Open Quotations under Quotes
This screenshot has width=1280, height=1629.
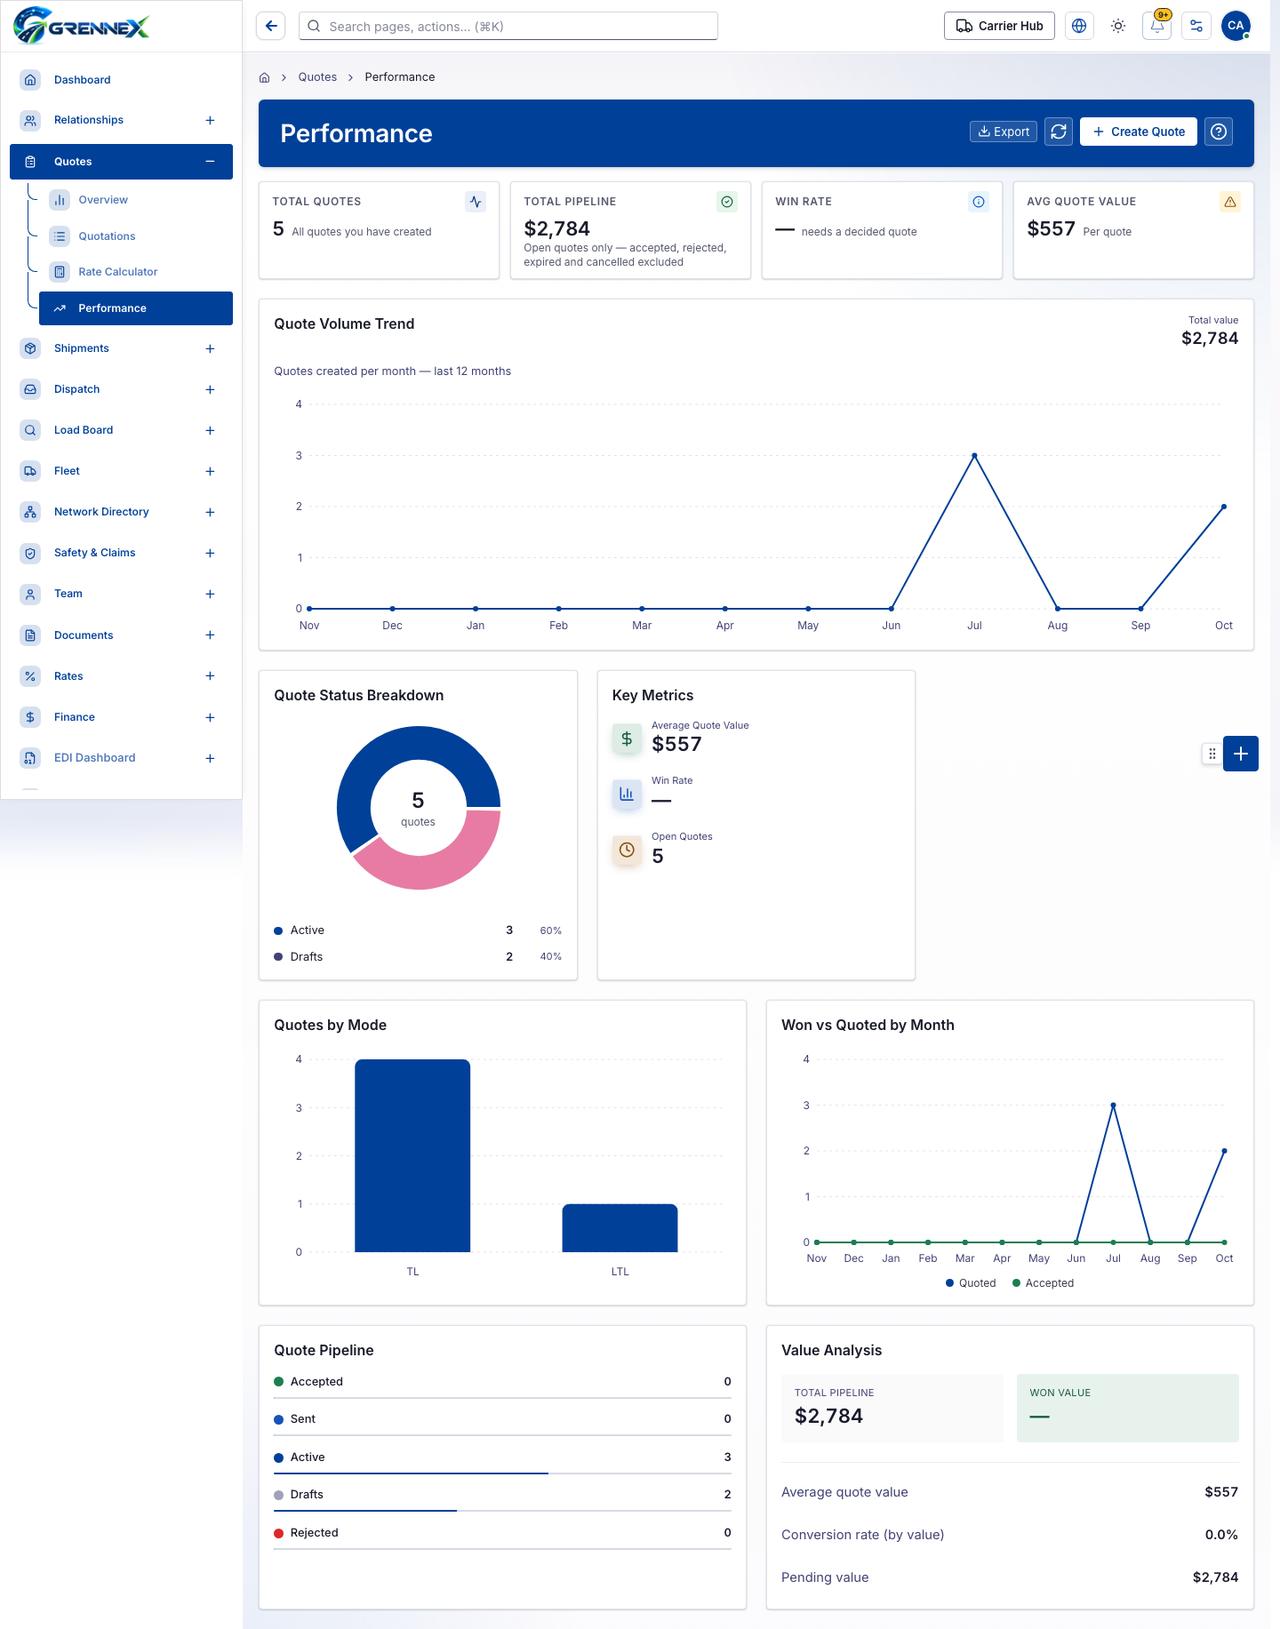click(x=136, y=236)
